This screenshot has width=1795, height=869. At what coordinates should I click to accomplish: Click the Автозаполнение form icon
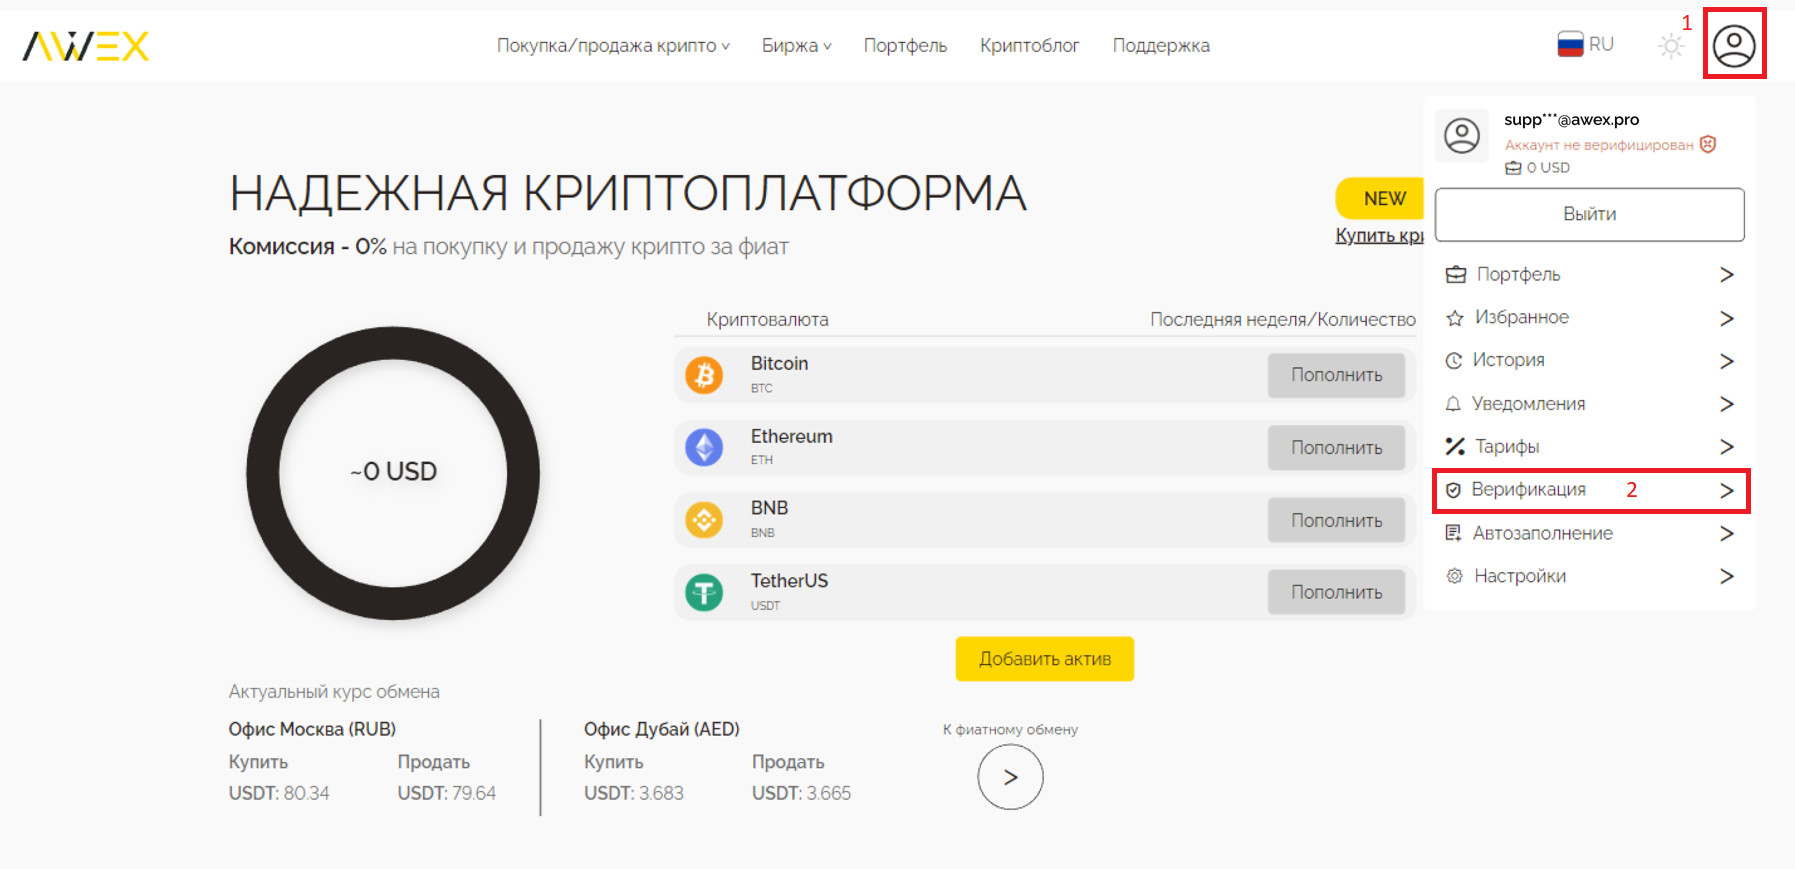(x=1454, y=533)
